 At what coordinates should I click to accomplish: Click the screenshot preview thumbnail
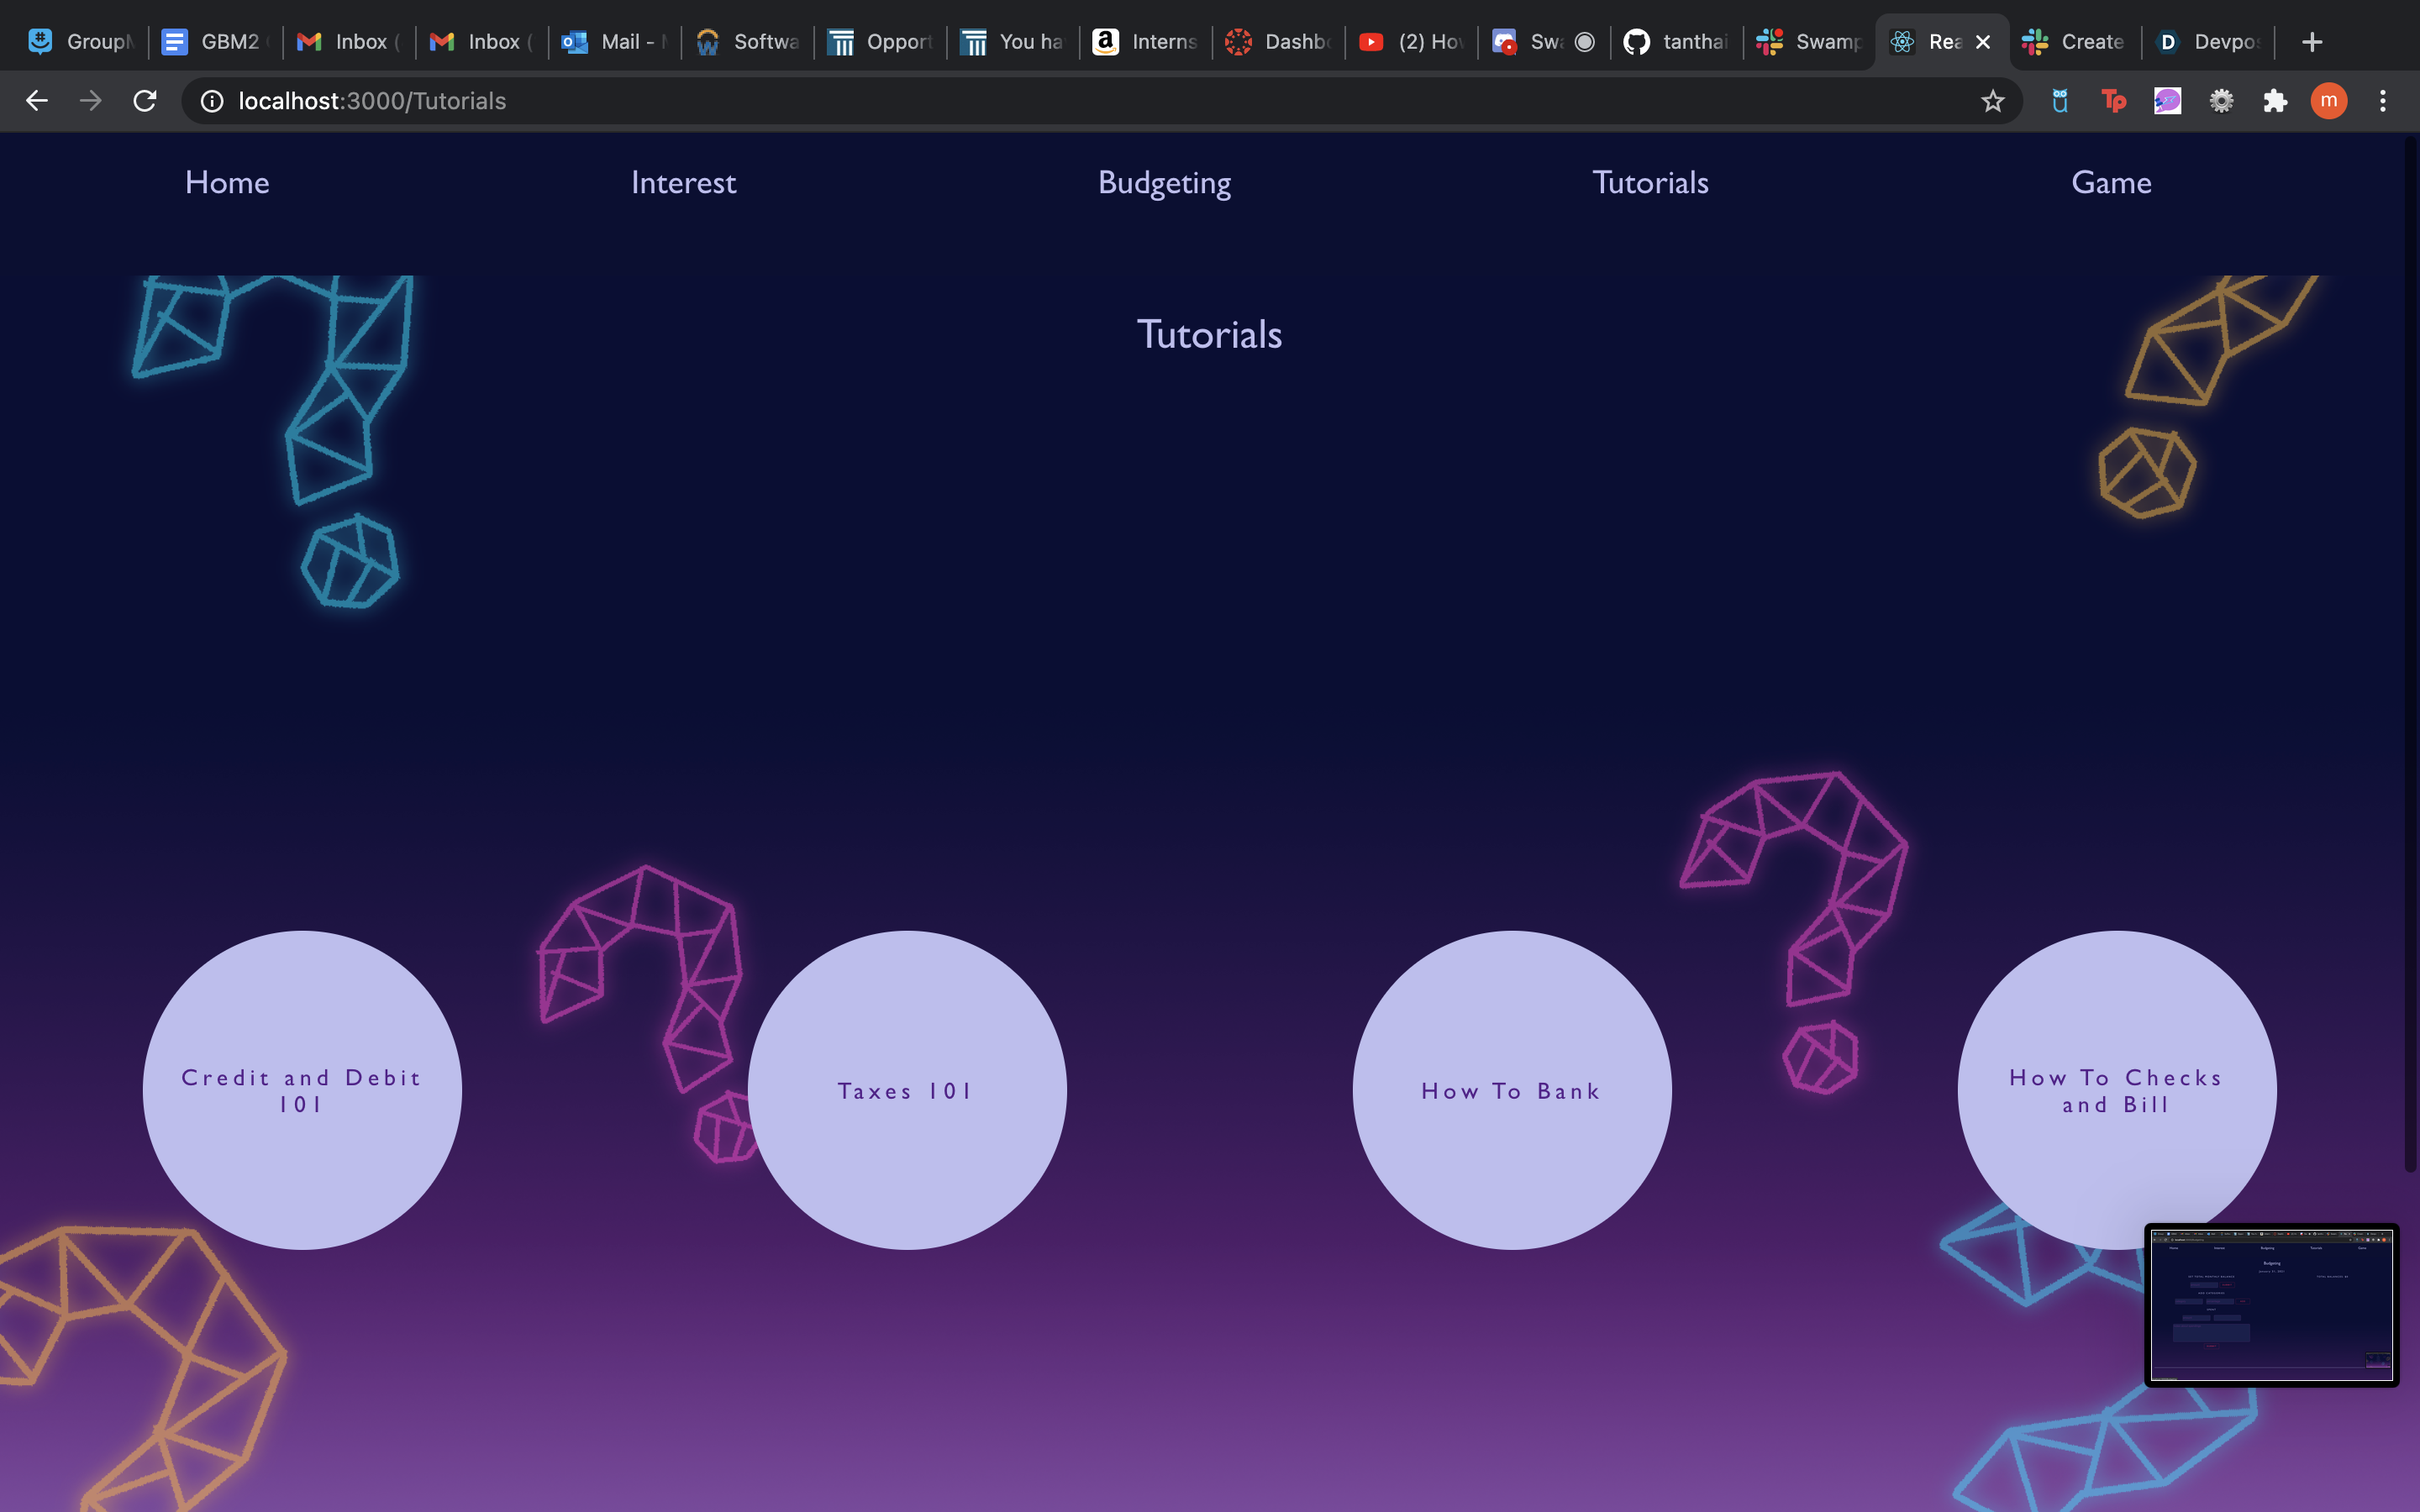(x=2271, y=1305)
